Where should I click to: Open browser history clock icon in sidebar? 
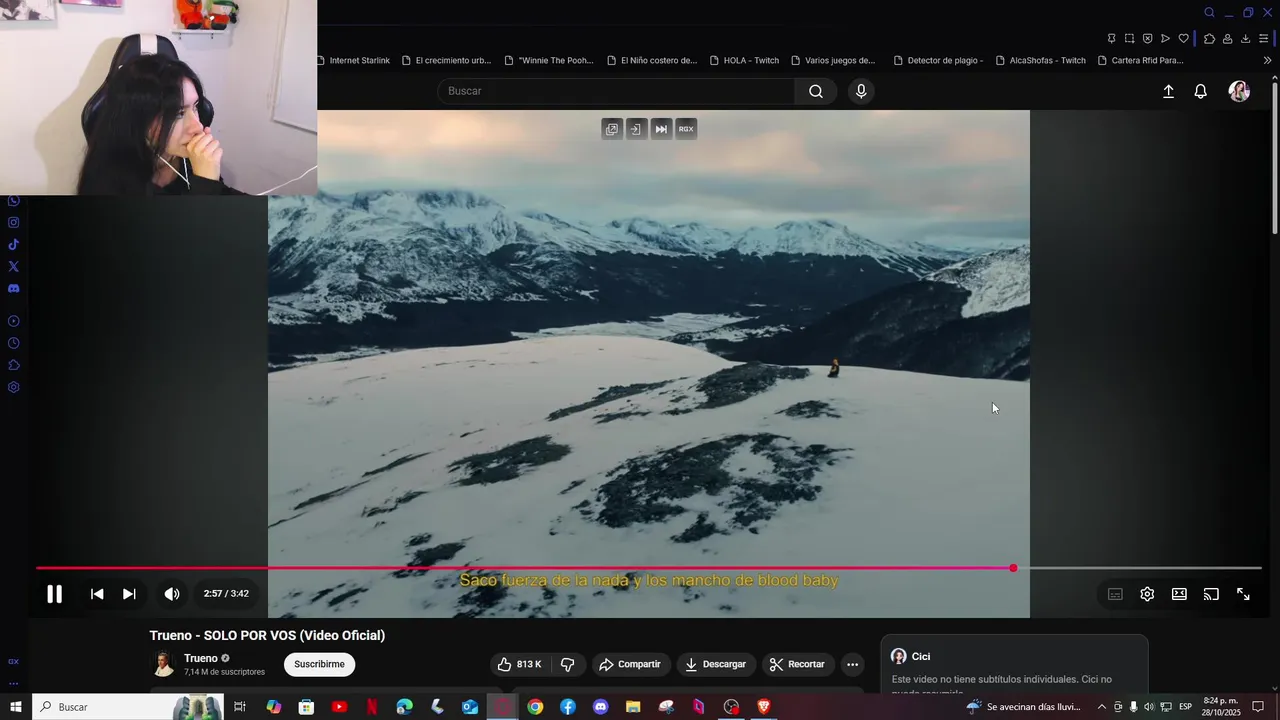point(14,343)
